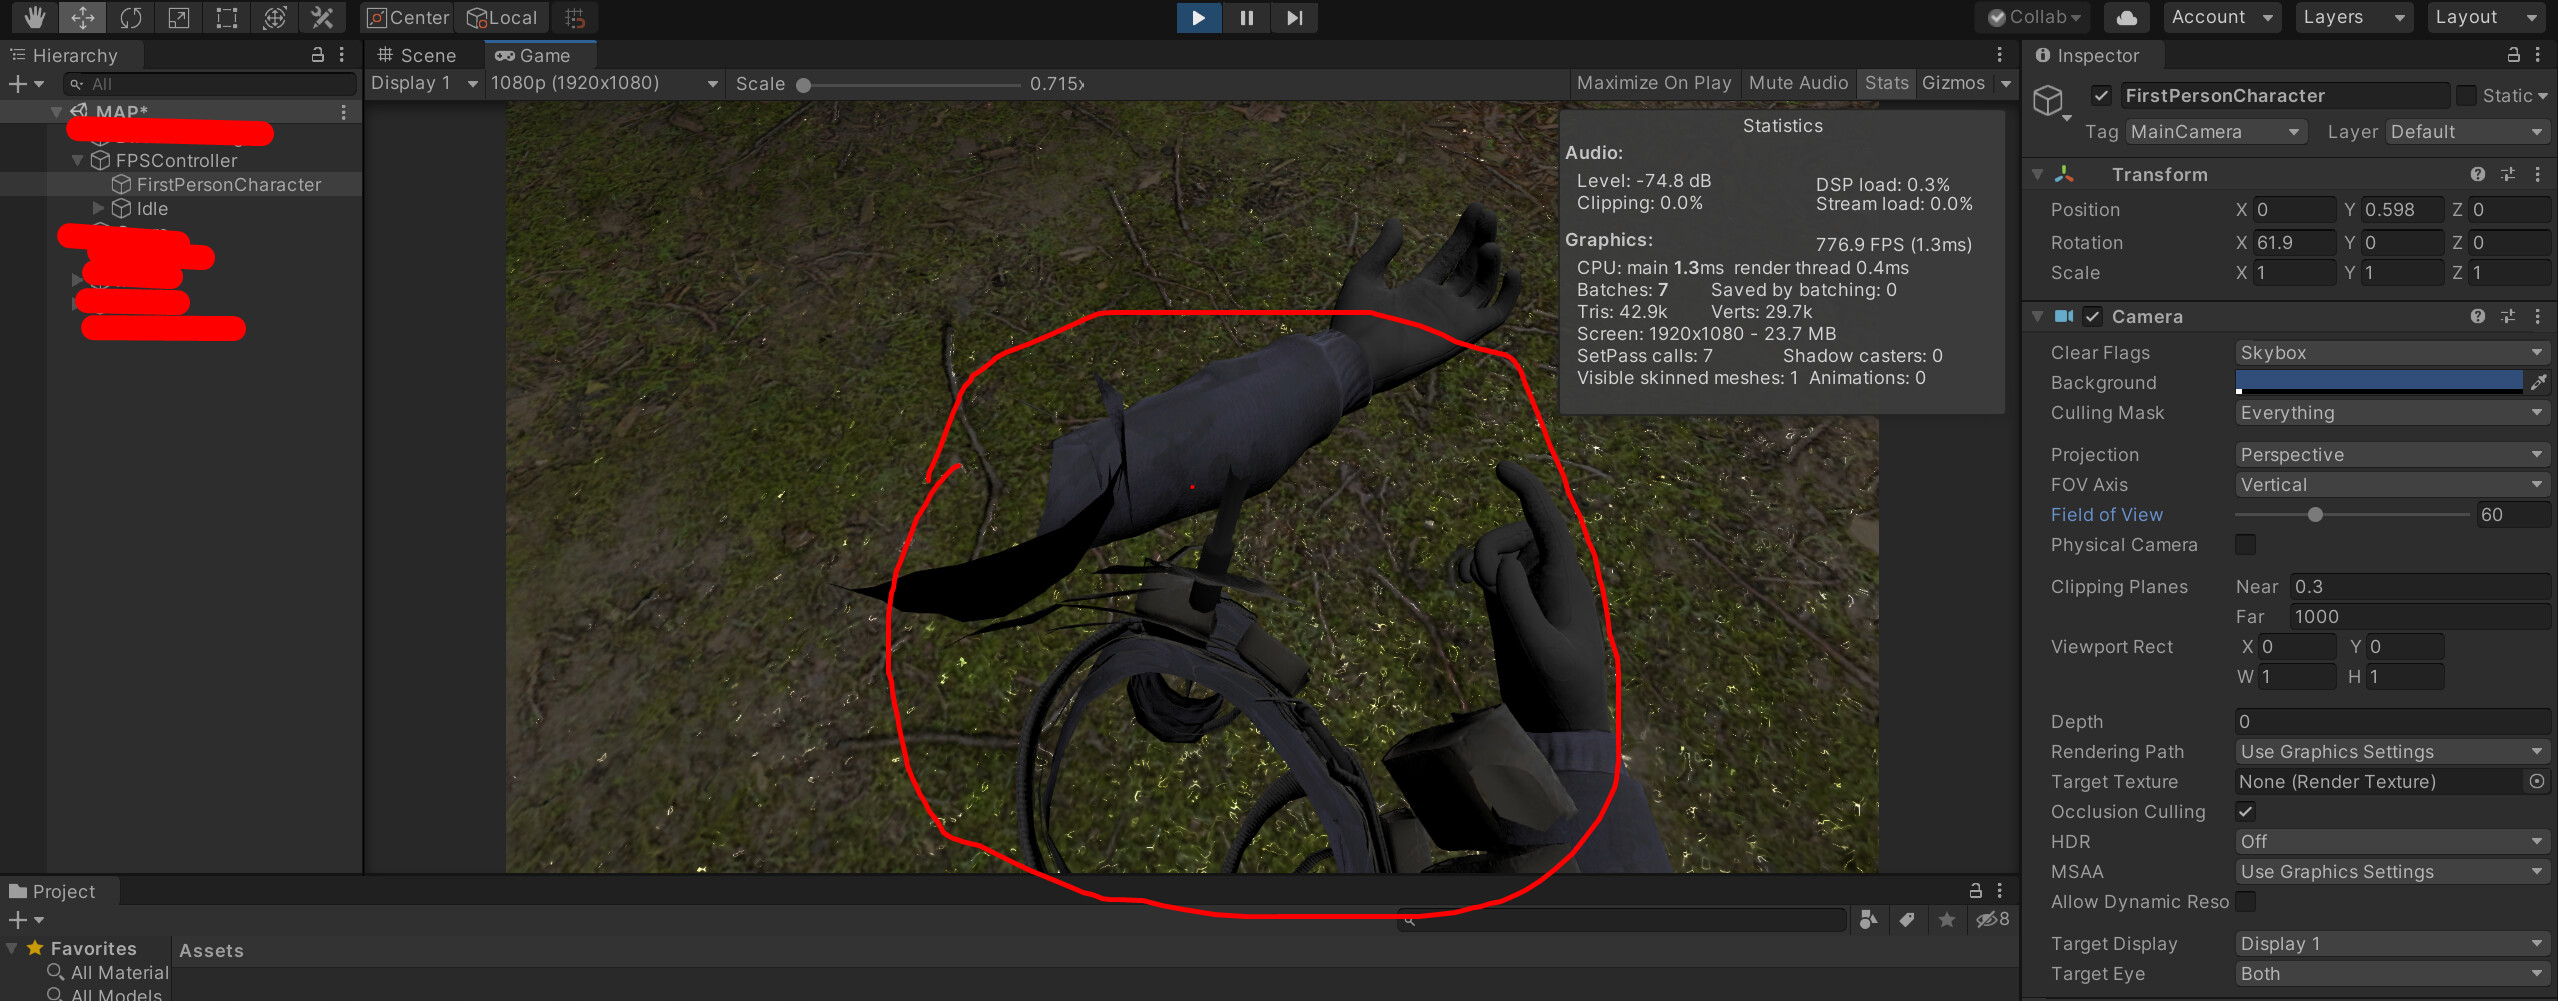The height and width of the screenshot is (1001, 2558).
Task: Click the Collab cloud icon
Action: (x=2126, y=17)
